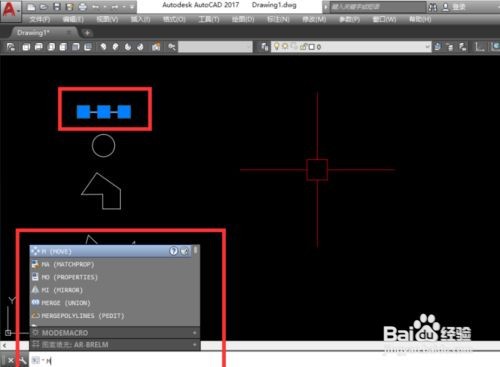Click the Open file icon in quick access toolbar

44,7
